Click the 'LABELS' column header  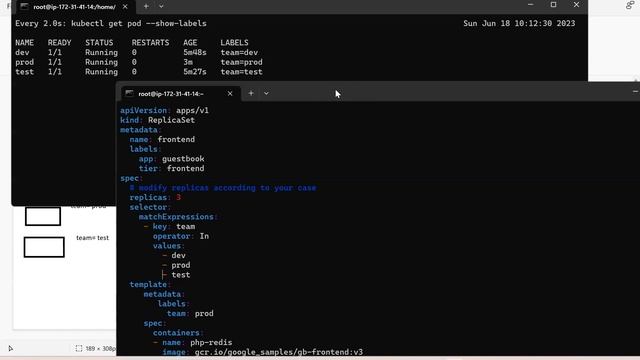click(234, 43)
